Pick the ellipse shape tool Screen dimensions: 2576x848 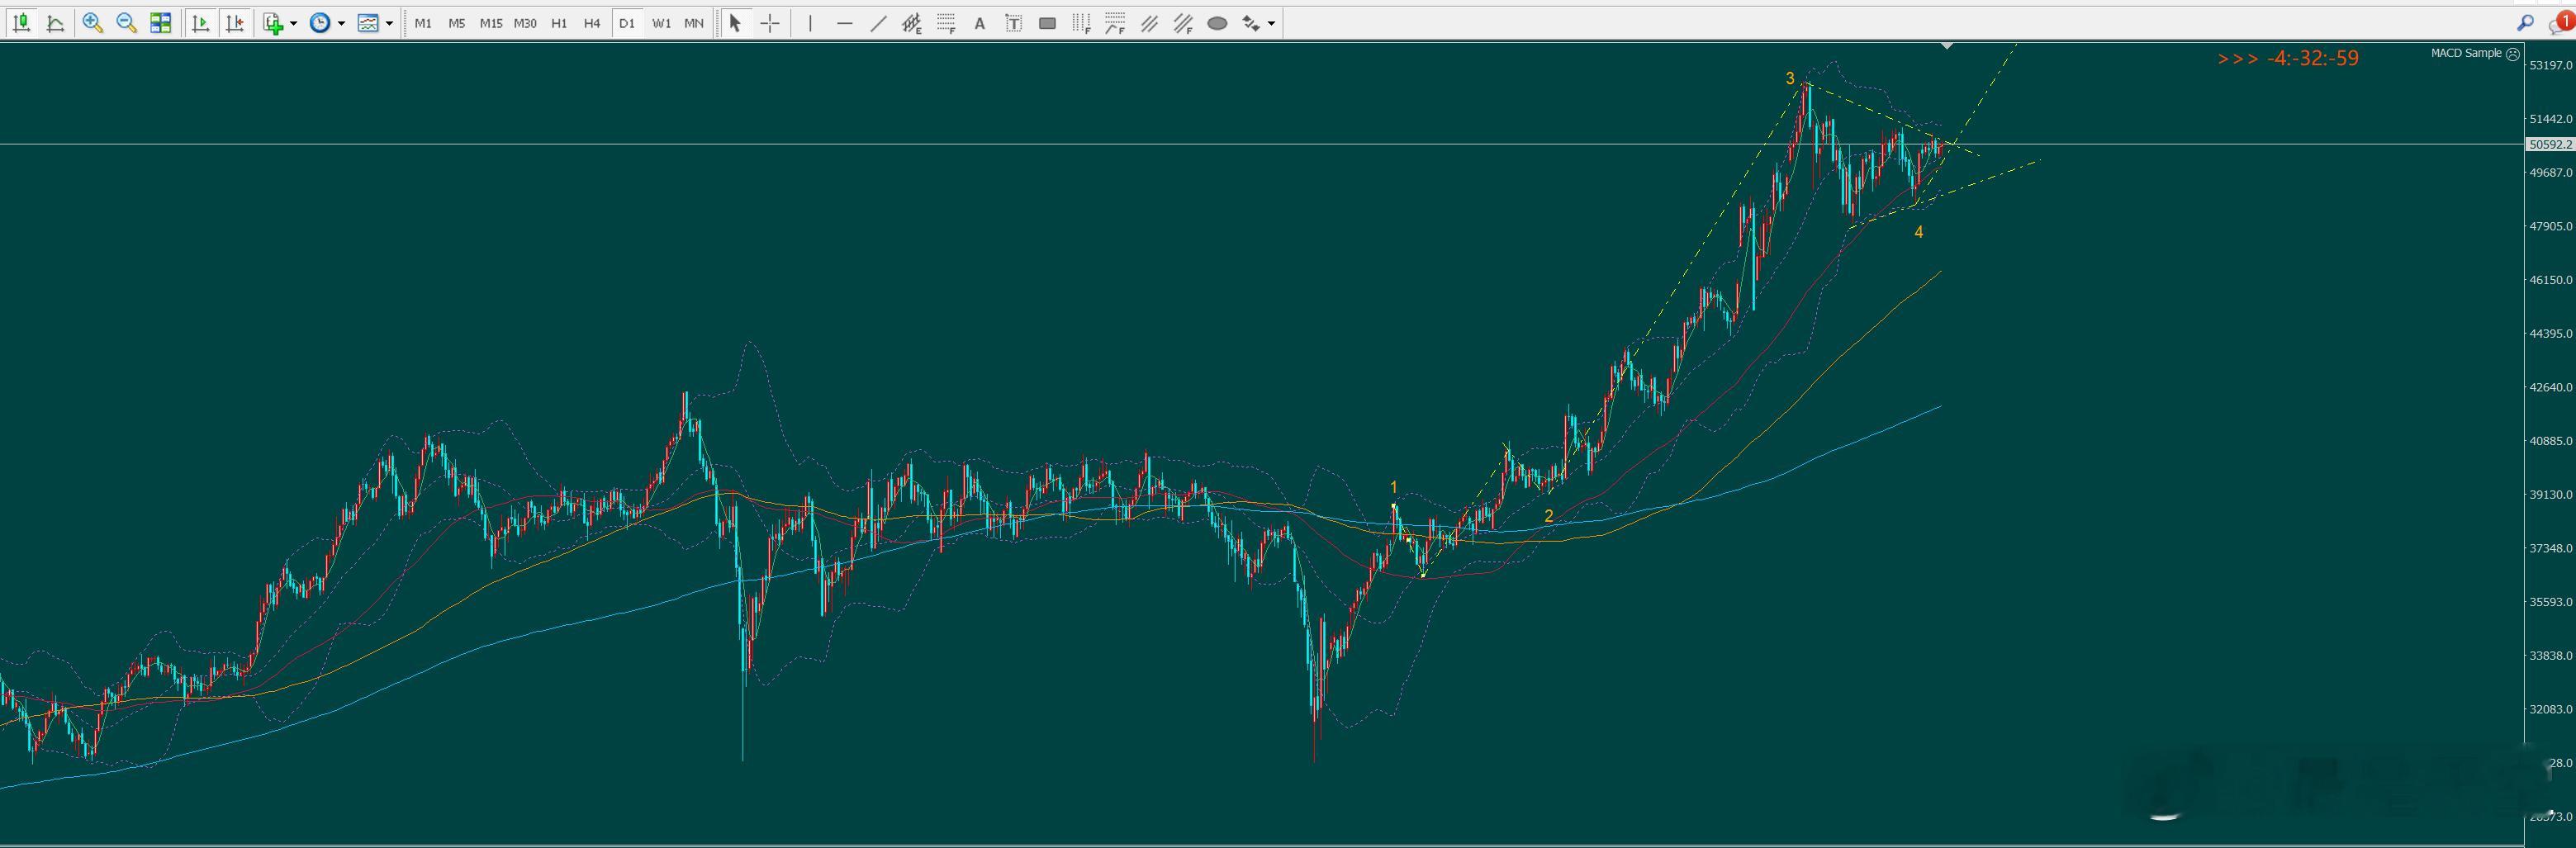click(x=1218, y=23)
